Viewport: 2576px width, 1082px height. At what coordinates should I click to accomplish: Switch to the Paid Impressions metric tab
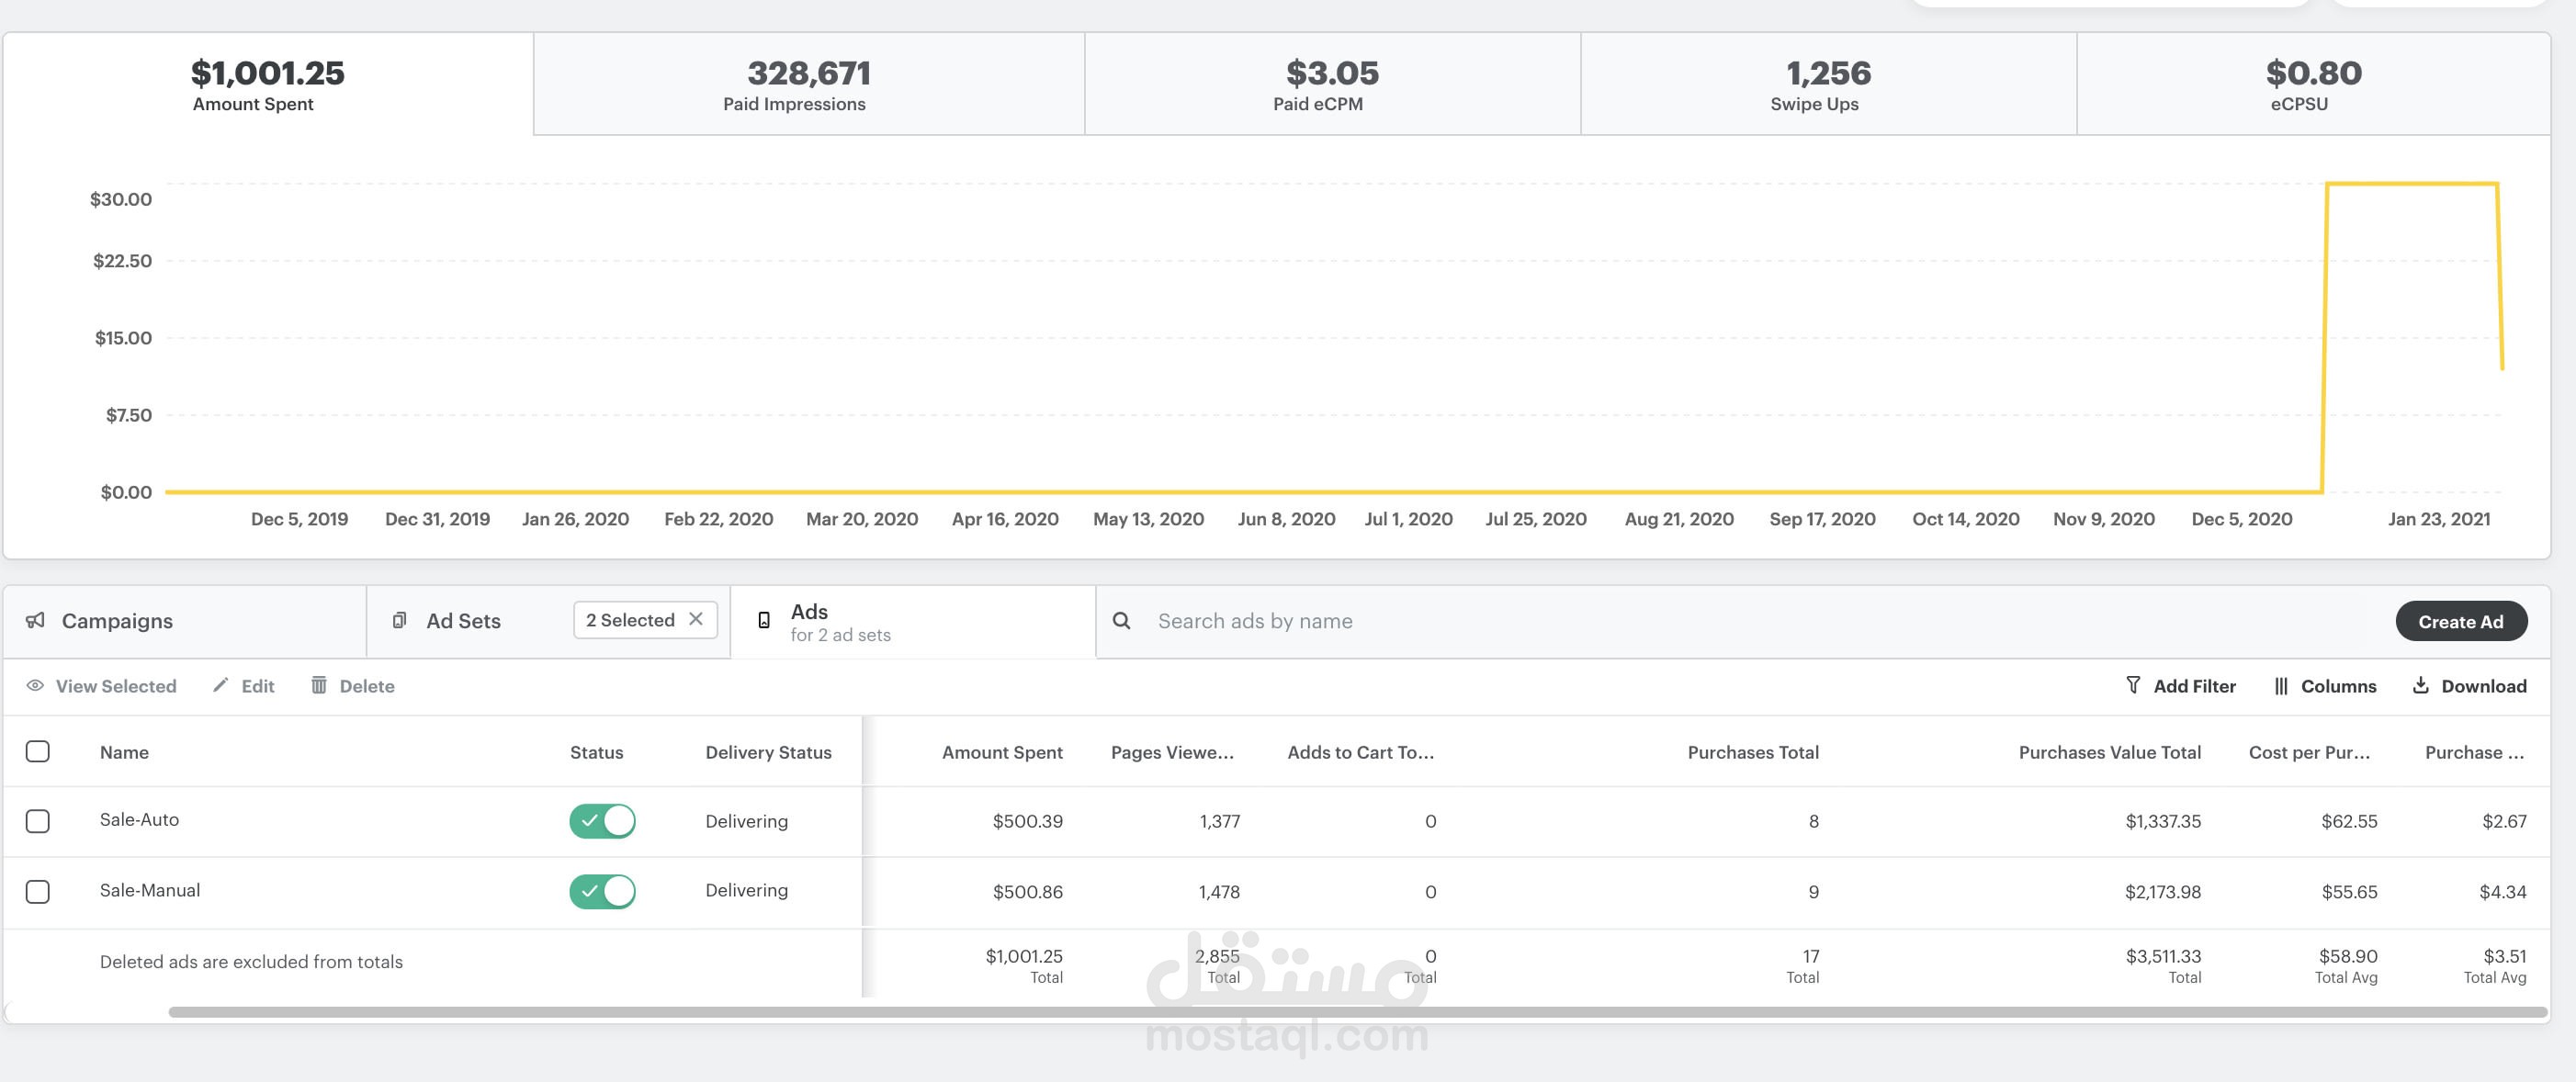click(808, 84)
